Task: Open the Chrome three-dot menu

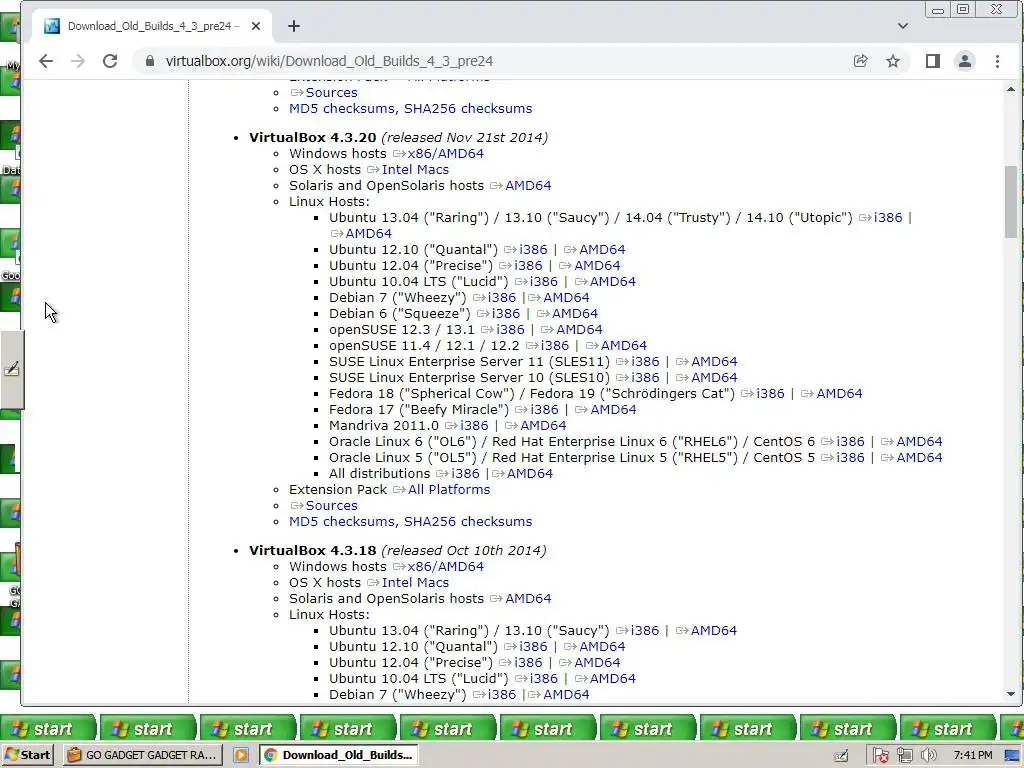Action: (997, 61)
